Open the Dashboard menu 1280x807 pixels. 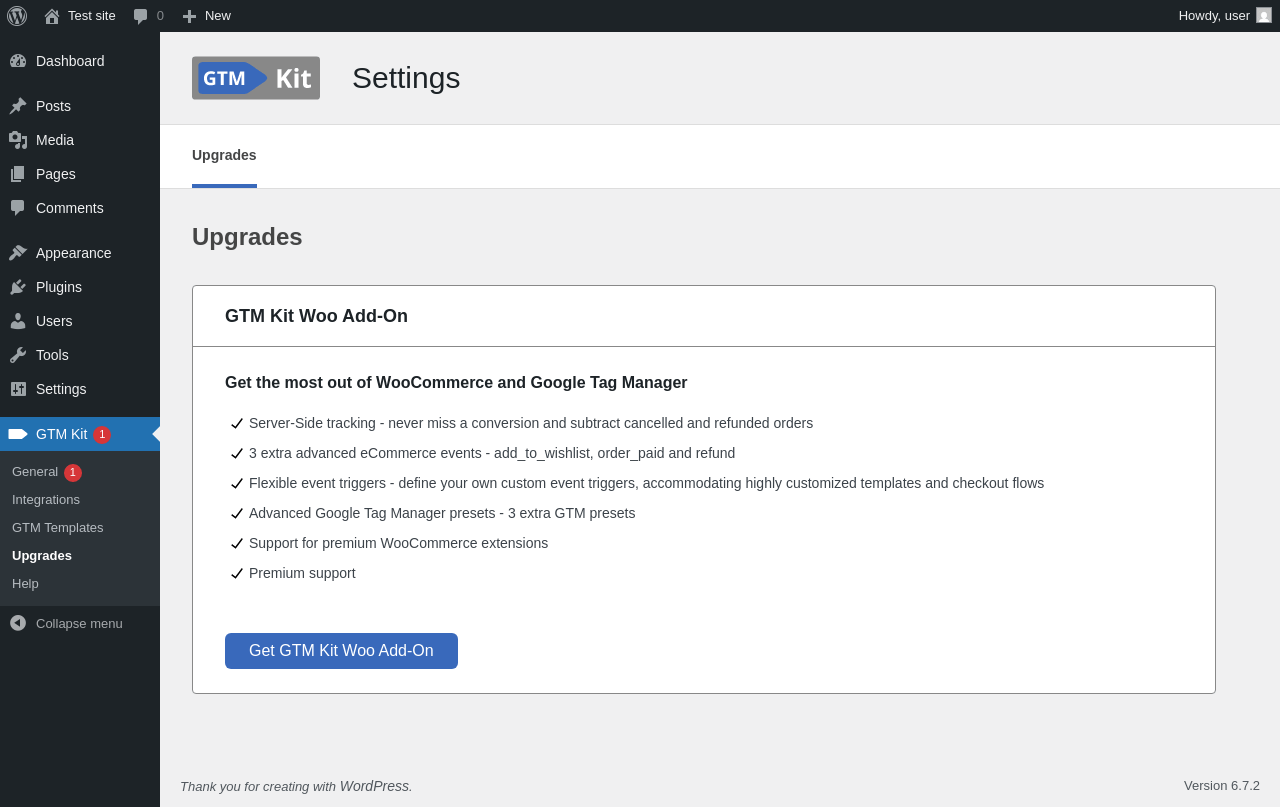(80, 61)
